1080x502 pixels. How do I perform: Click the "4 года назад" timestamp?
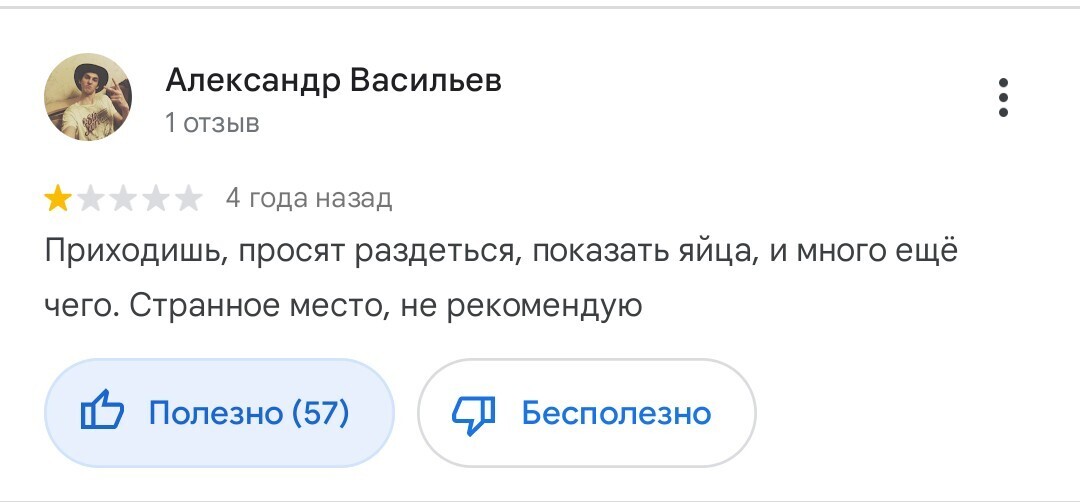[x=308, y=198]
